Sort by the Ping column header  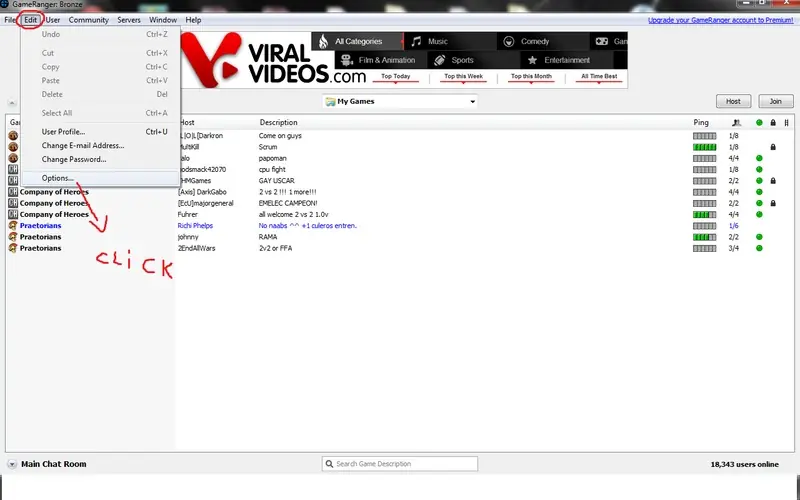(701, 122)
